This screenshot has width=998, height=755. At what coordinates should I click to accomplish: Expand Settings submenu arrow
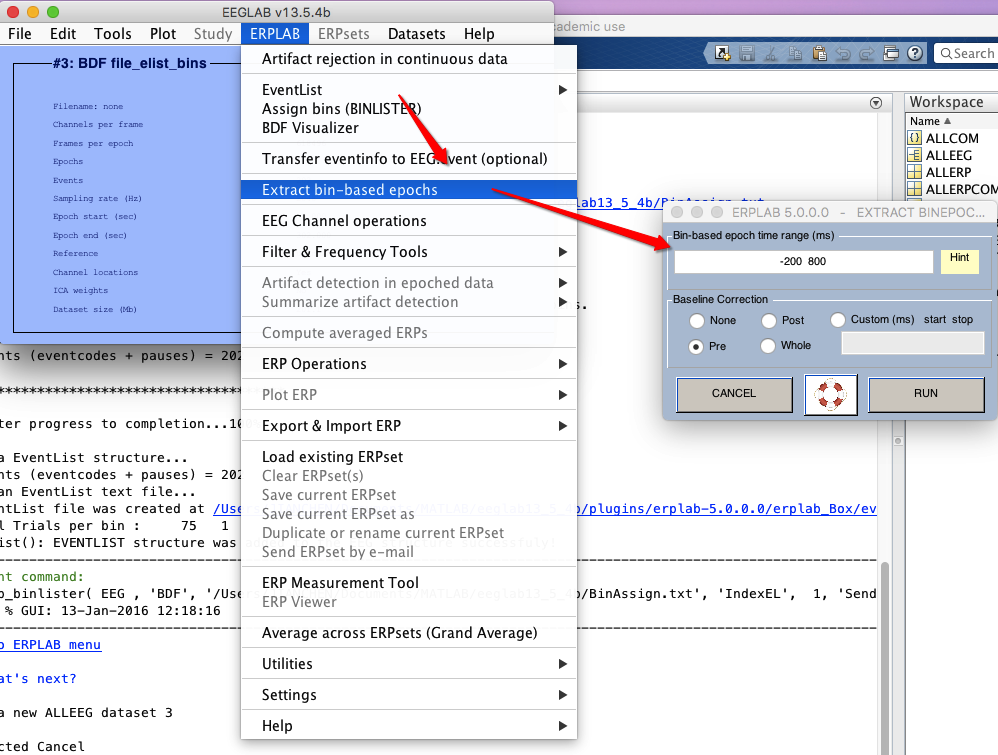(563, 695)
